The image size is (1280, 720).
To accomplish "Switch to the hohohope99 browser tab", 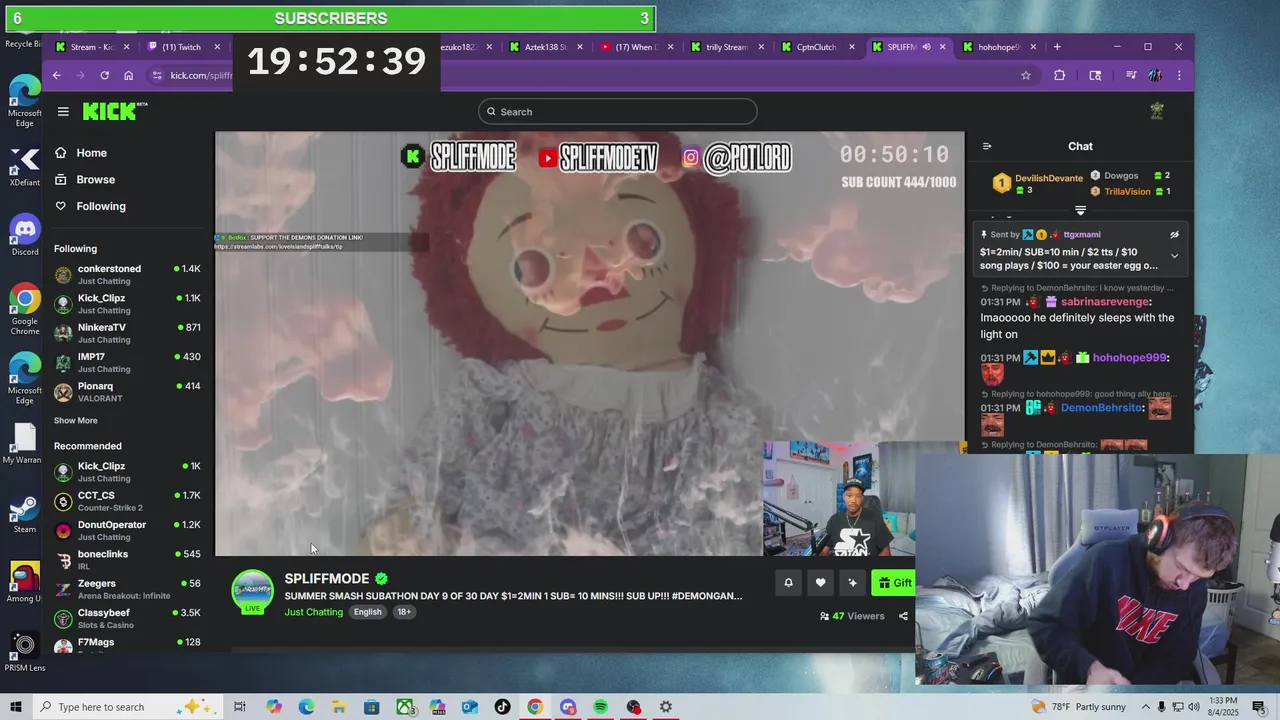I will pyautogui.click(x=997, y=47).
